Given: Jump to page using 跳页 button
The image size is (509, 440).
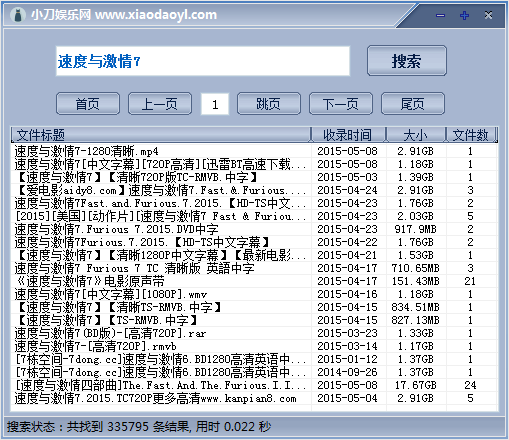Looking at the screenshot, I should [x=269, y=104].
